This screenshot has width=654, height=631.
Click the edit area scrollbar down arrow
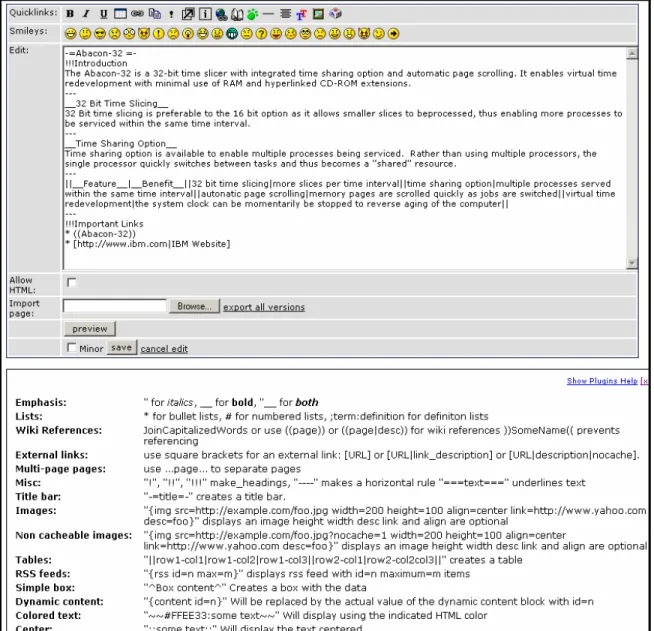[x=632, y=263]
